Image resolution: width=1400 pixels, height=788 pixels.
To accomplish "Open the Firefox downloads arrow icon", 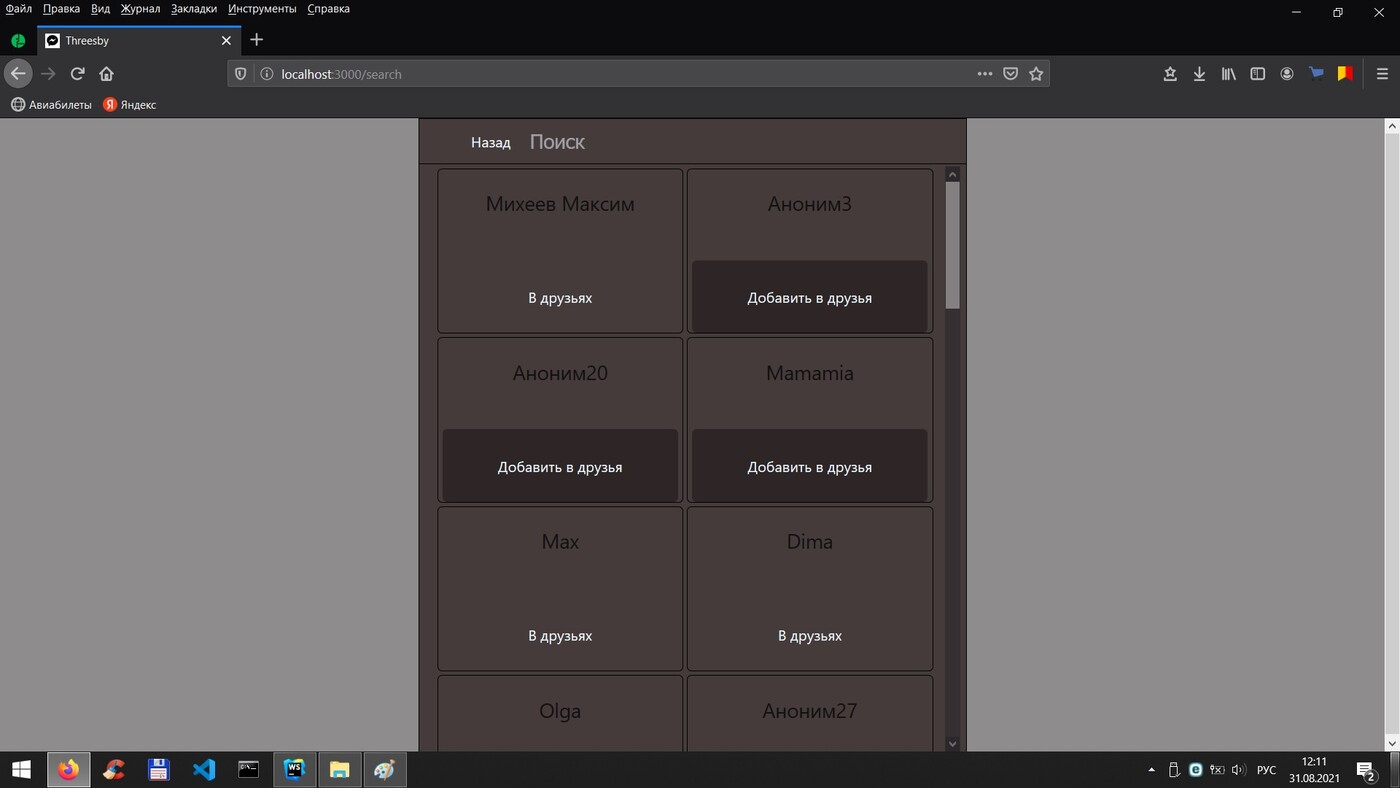I will [1199, 74].
